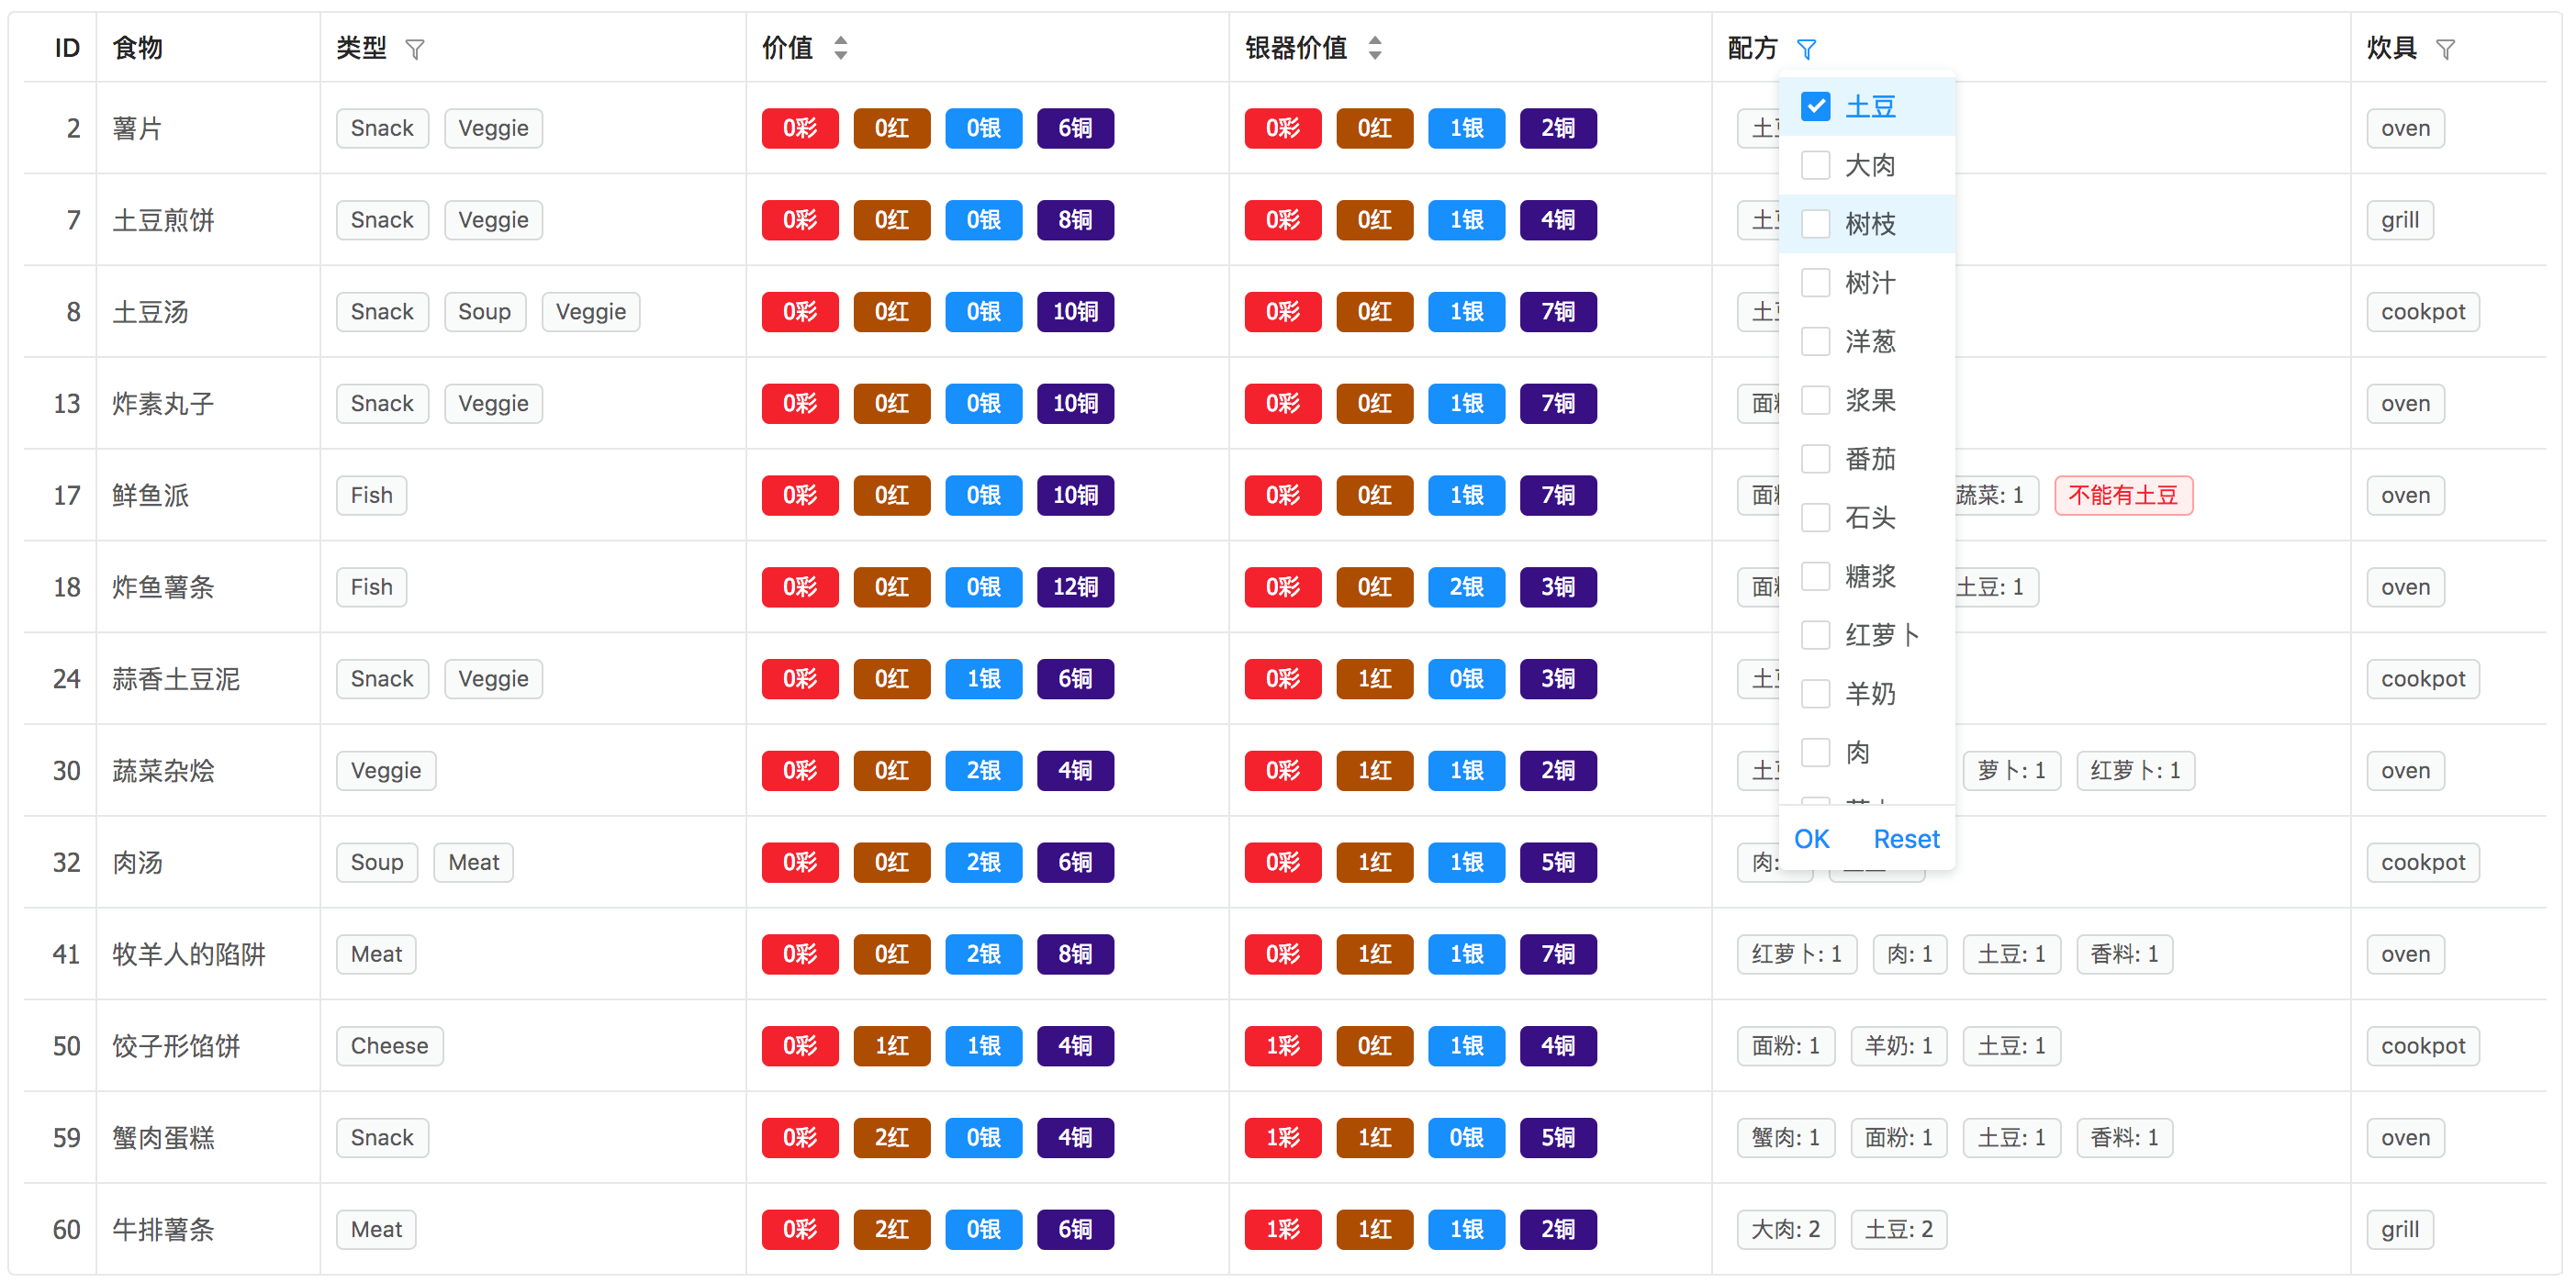Click the Soup tag in 土豆汤 row
Image resolution: width=2576 pixels, height=1283 pixels.
(484, 312)
